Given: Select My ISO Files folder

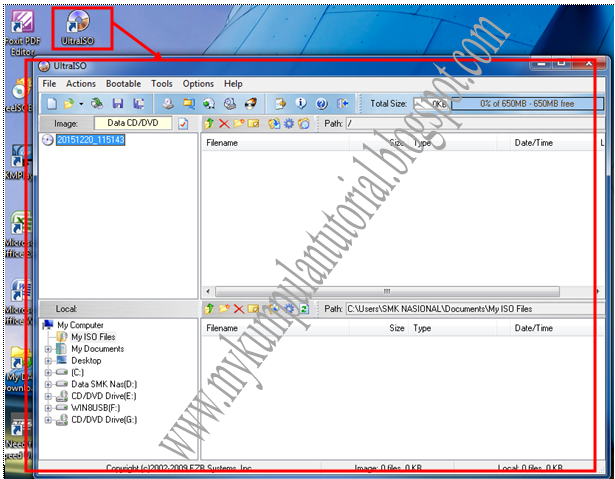Looking at the screenshot, I should click(93, 337).
